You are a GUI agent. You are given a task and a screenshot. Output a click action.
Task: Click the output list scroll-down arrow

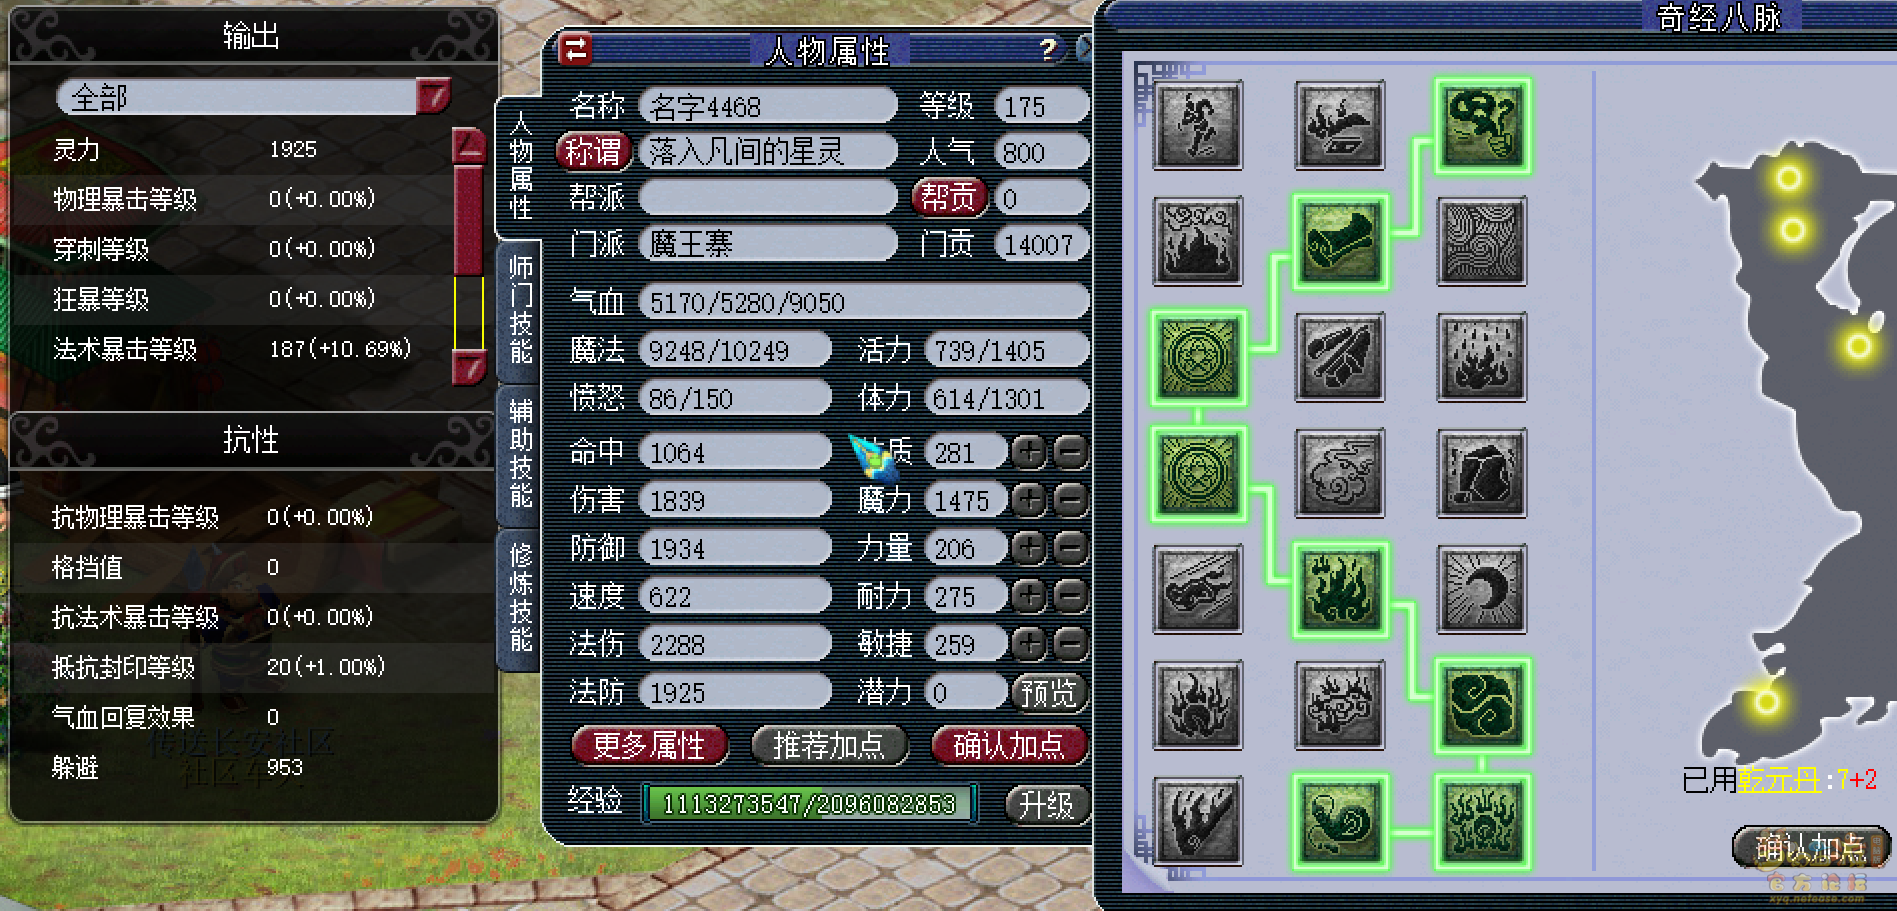point(469,367)
